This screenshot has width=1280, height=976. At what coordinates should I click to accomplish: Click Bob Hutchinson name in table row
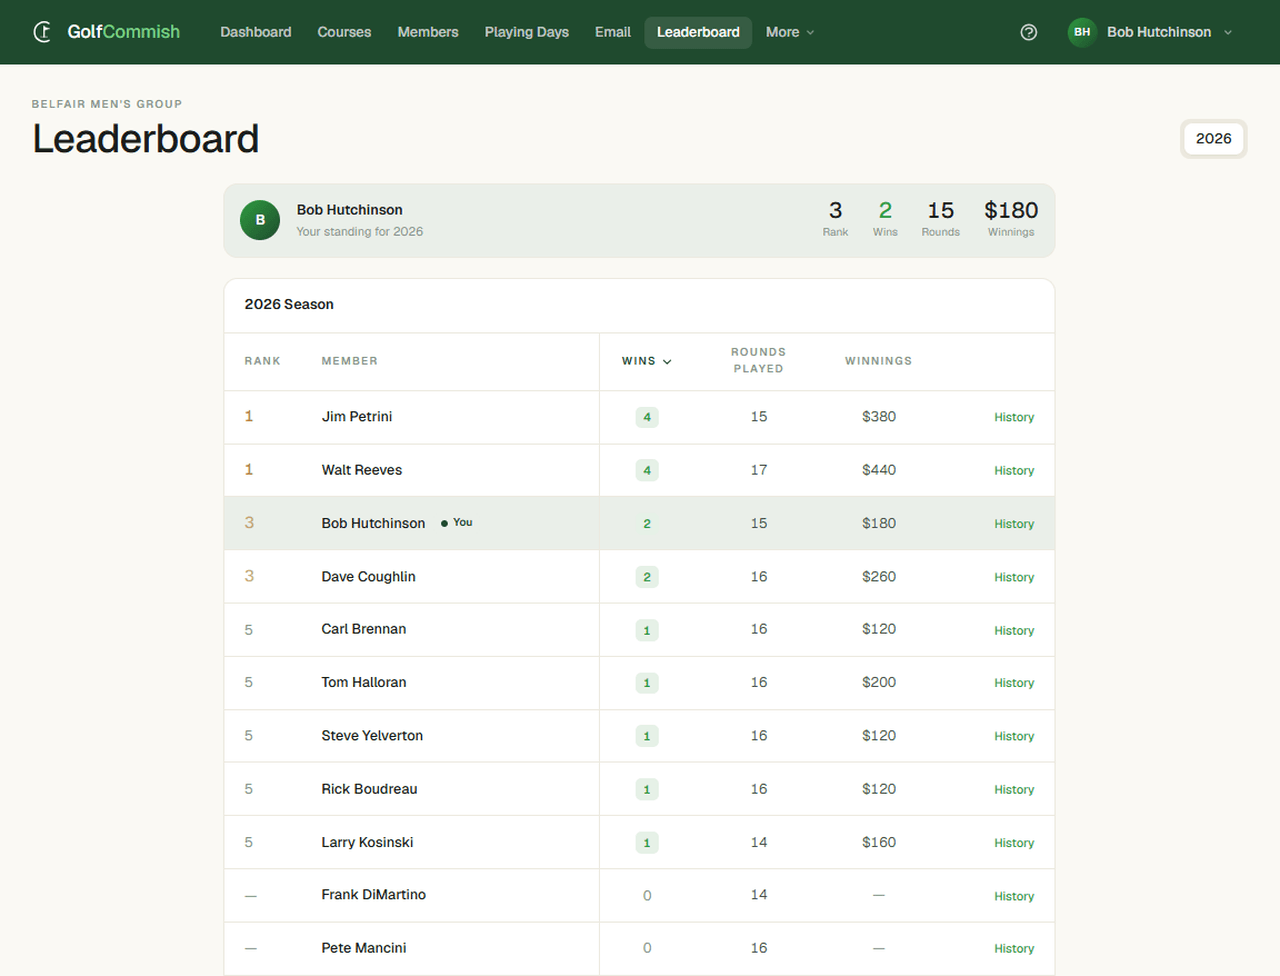(373, 523)
